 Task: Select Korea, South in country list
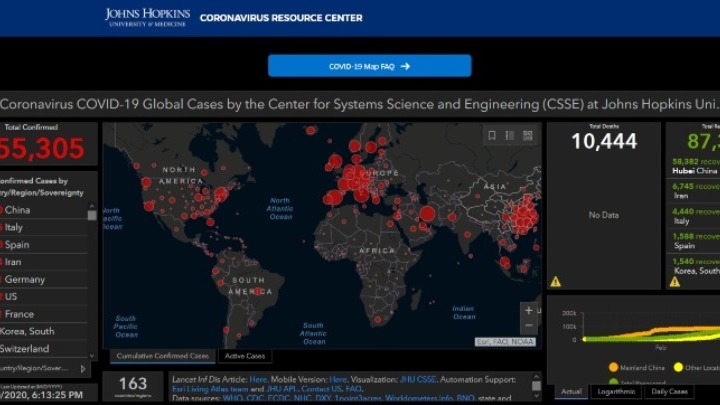point(44,332)
